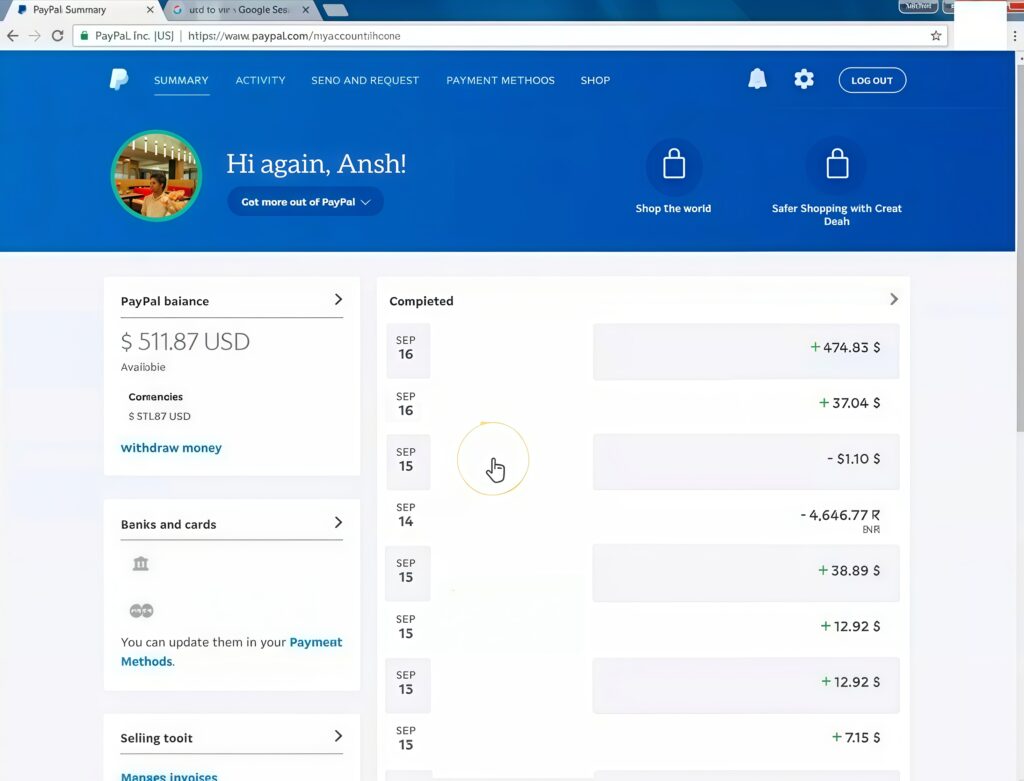
Task: Click the withdraw money link
Action: 171,448
